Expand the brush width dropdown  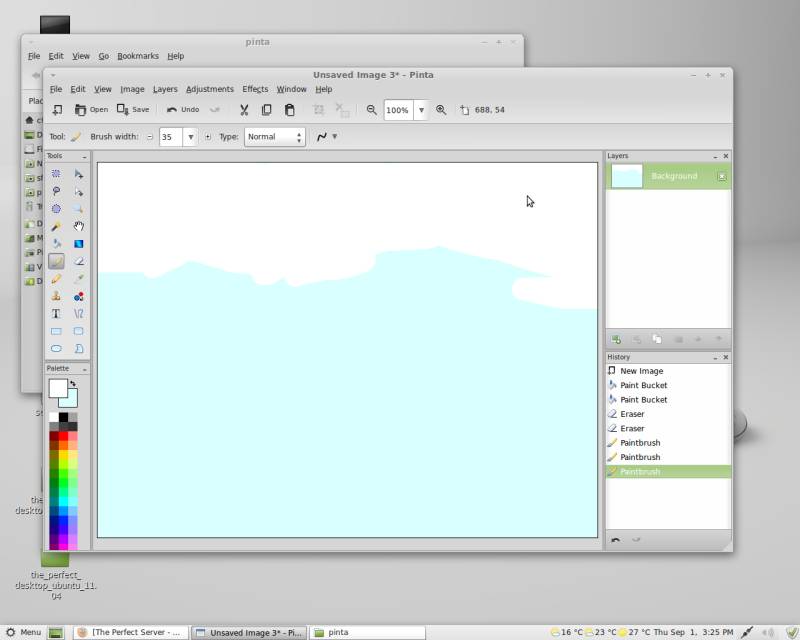coord(190,137)
